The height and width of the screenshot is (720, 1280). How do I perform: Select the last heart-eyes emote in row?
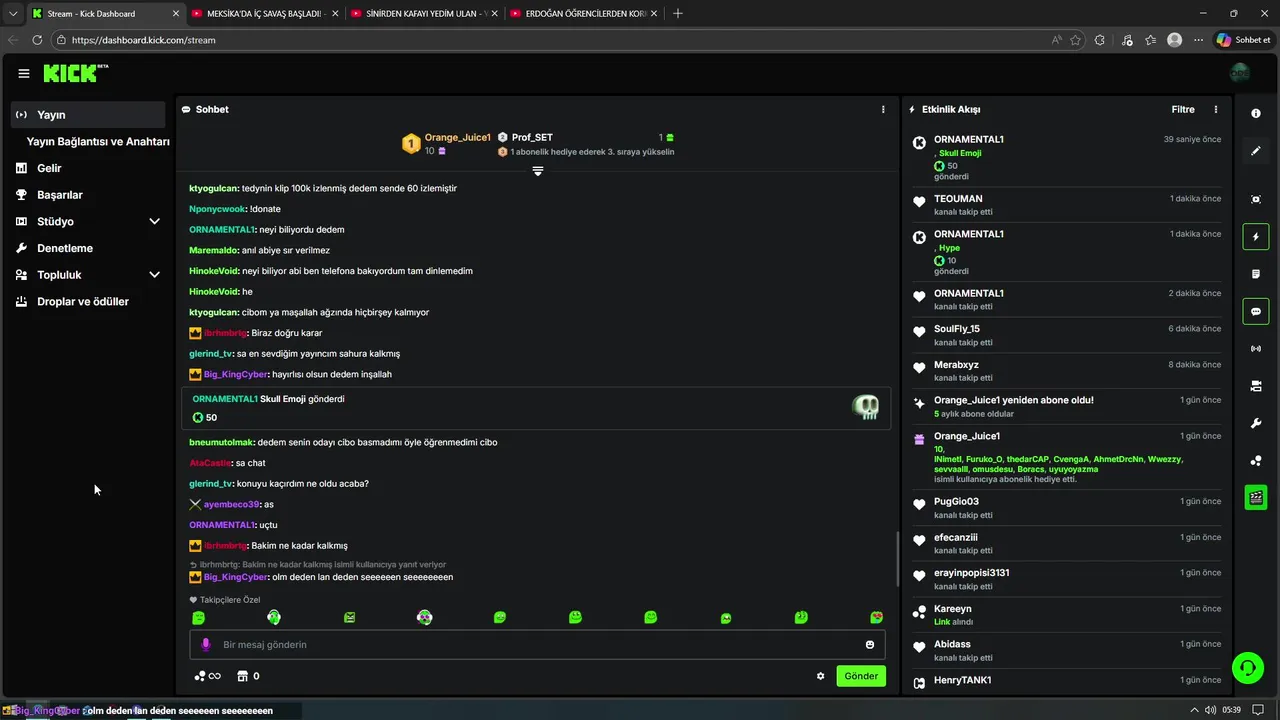click(877, 618)
